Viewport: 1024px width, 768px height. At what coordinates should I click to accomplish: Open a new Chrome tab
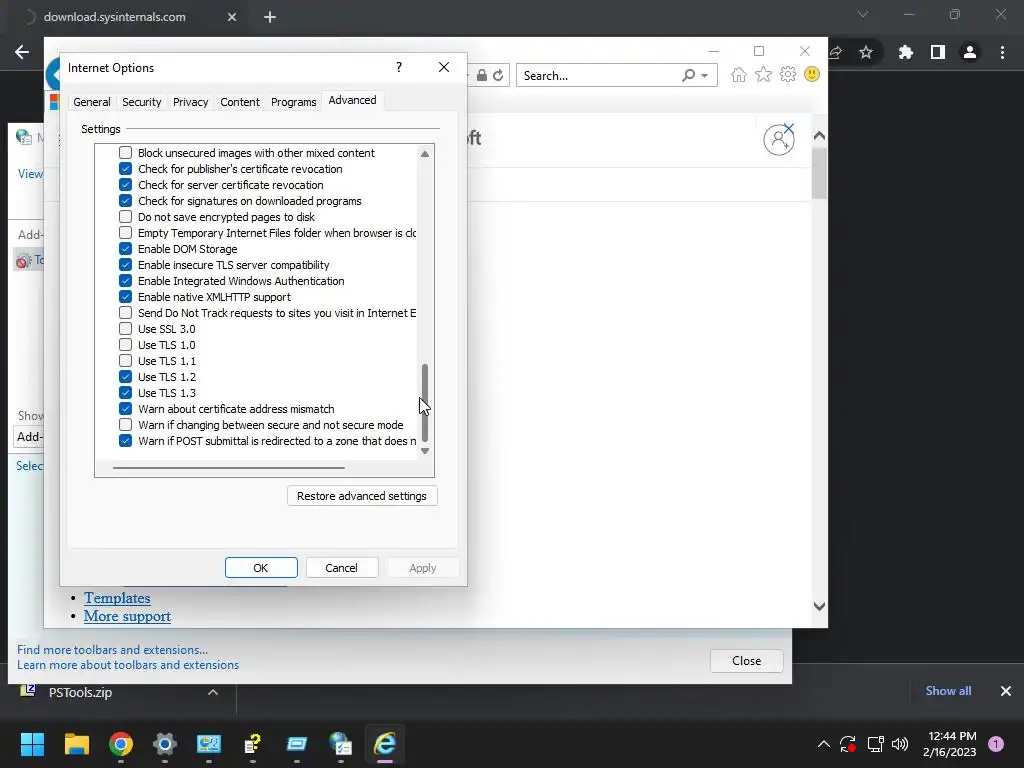(x=270, y=17)
